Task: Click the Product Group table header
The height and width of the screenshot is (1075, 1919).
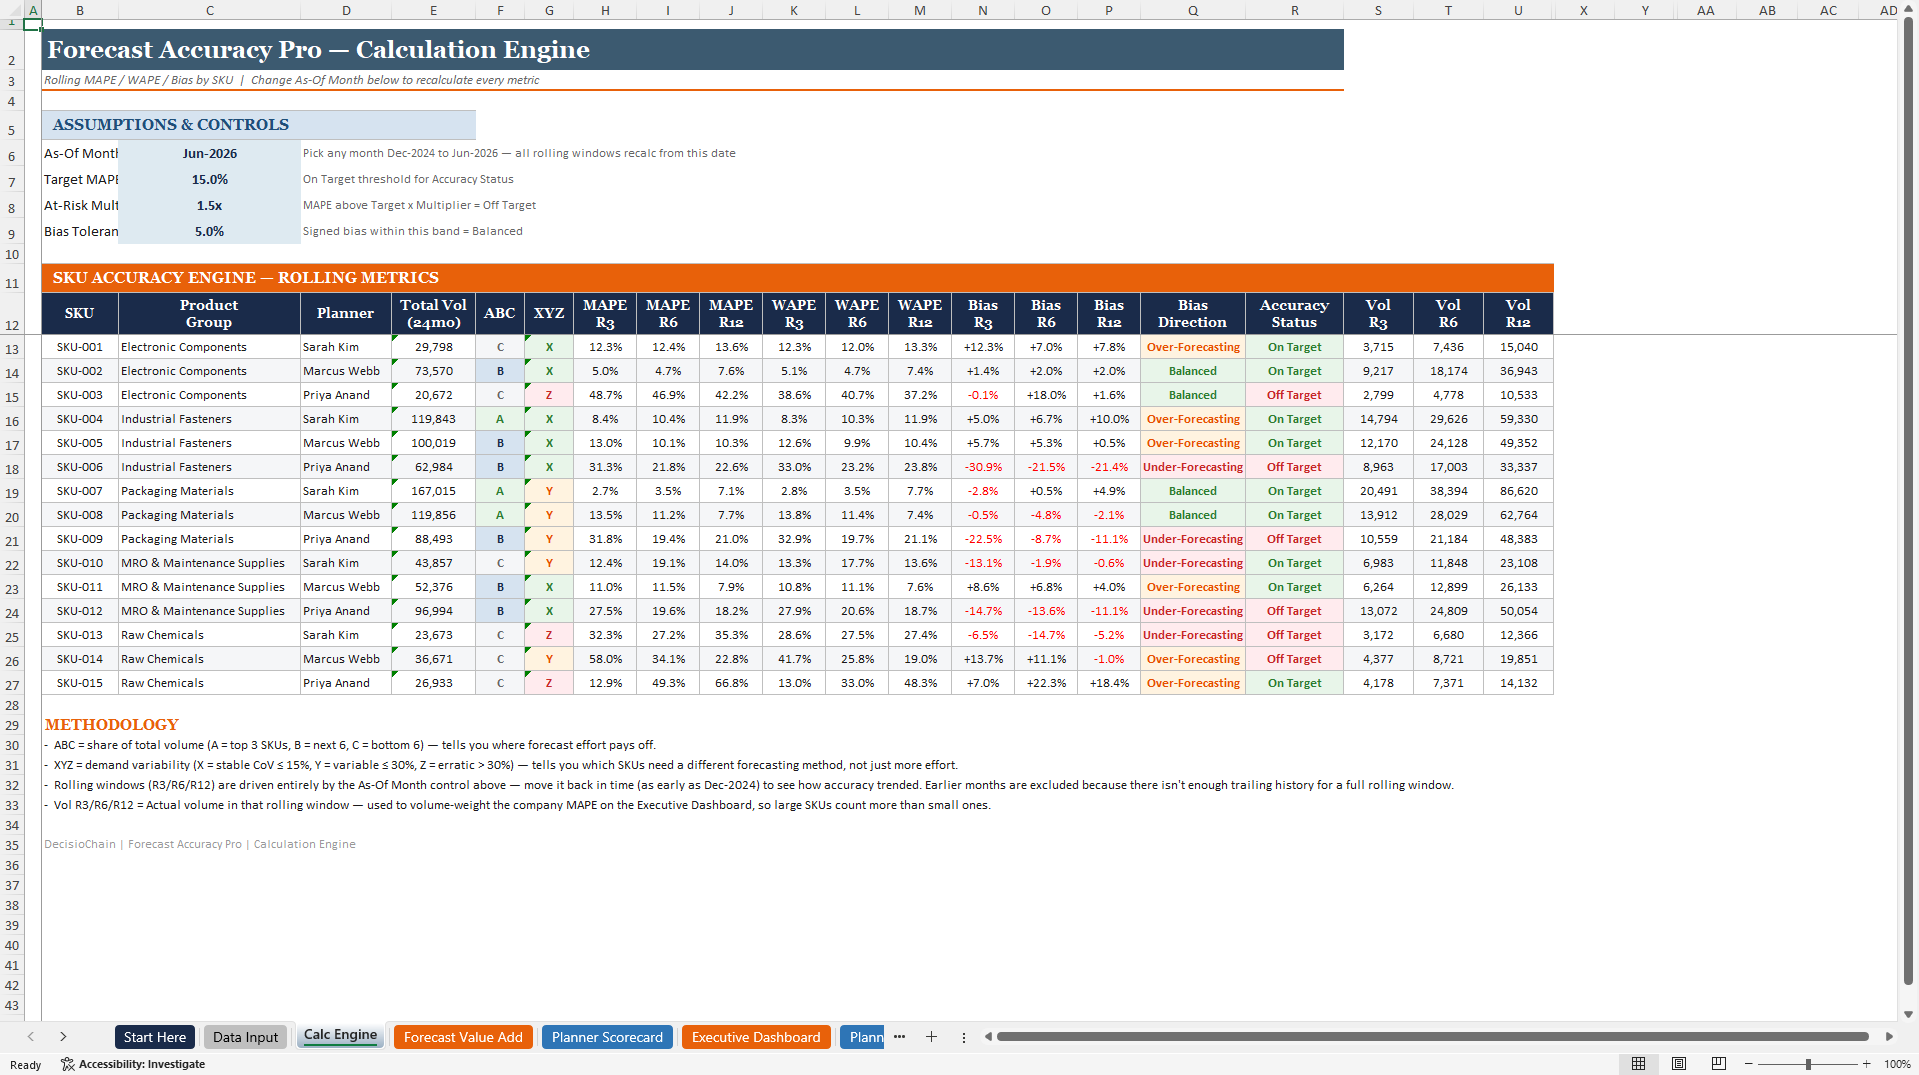Action: (x=209, y=313)
